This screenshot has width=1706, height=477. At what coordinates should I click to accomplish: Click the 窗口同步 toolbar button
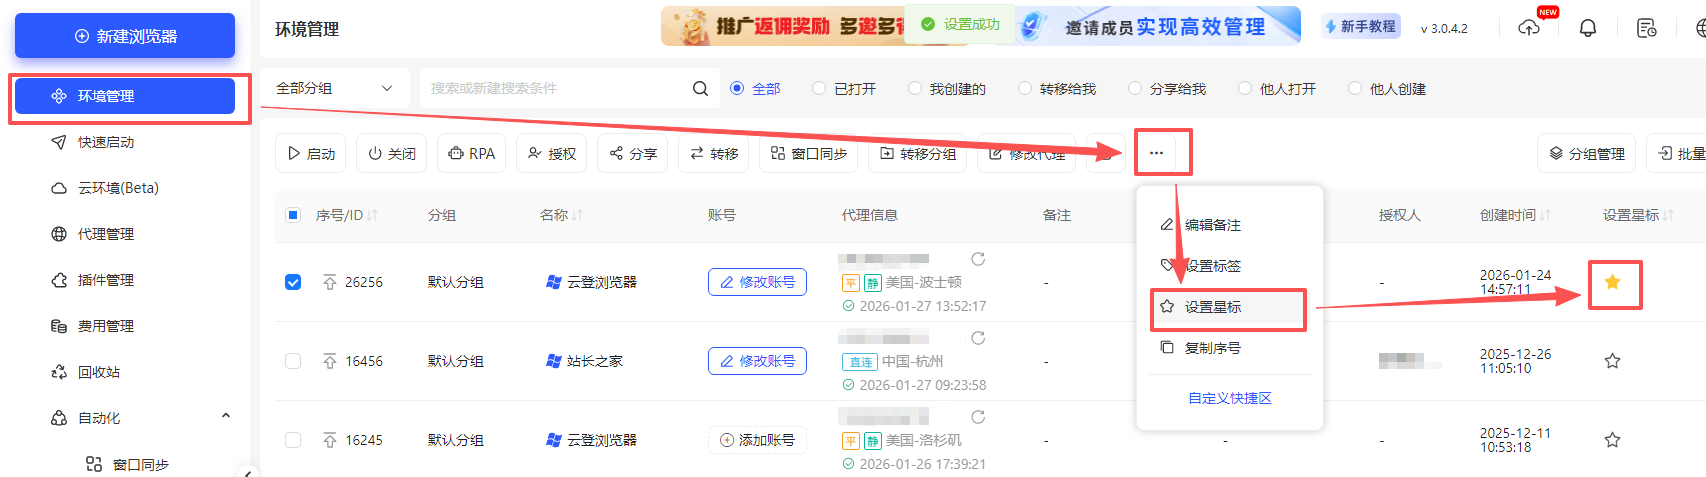(x=809, y=153)
